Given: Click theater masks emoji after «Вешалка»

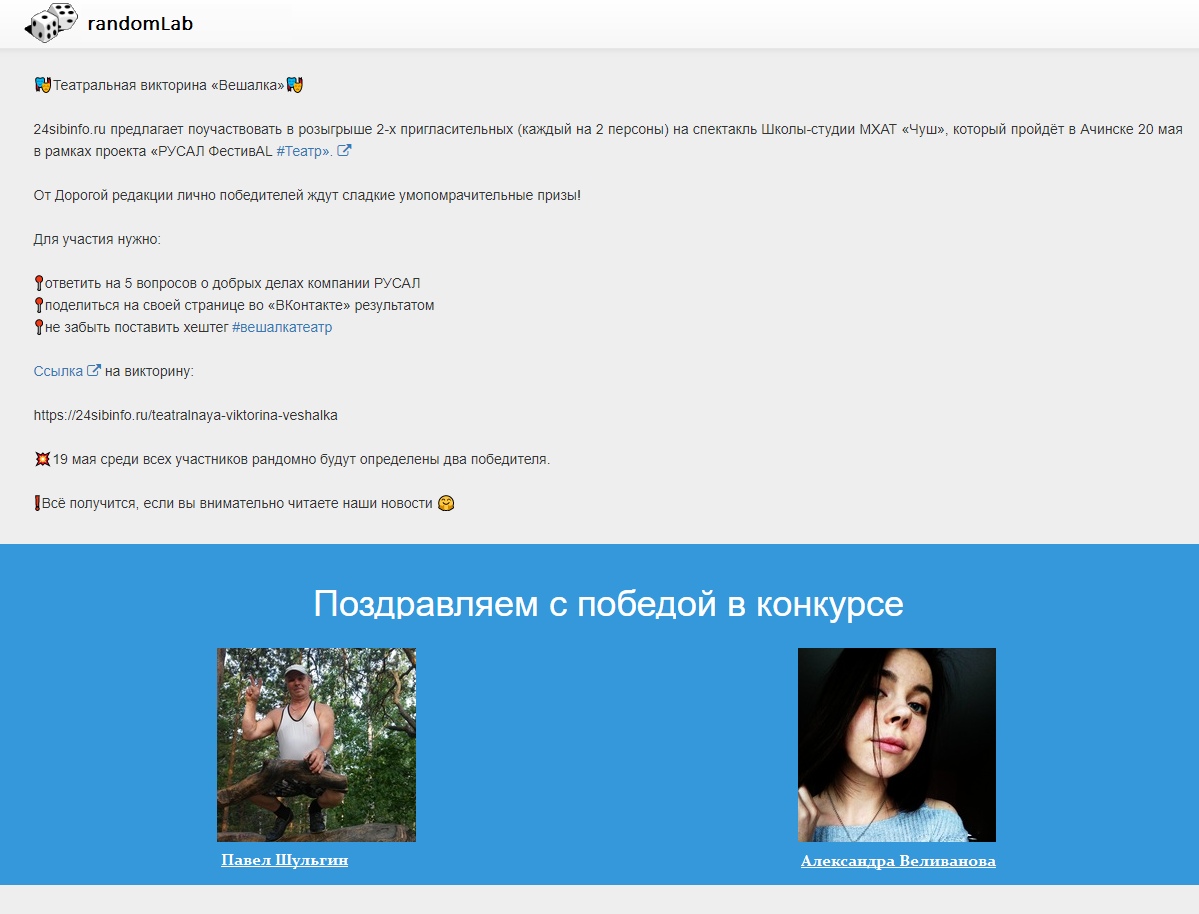Looking at the screenshot, I should [x=294, y=85].
